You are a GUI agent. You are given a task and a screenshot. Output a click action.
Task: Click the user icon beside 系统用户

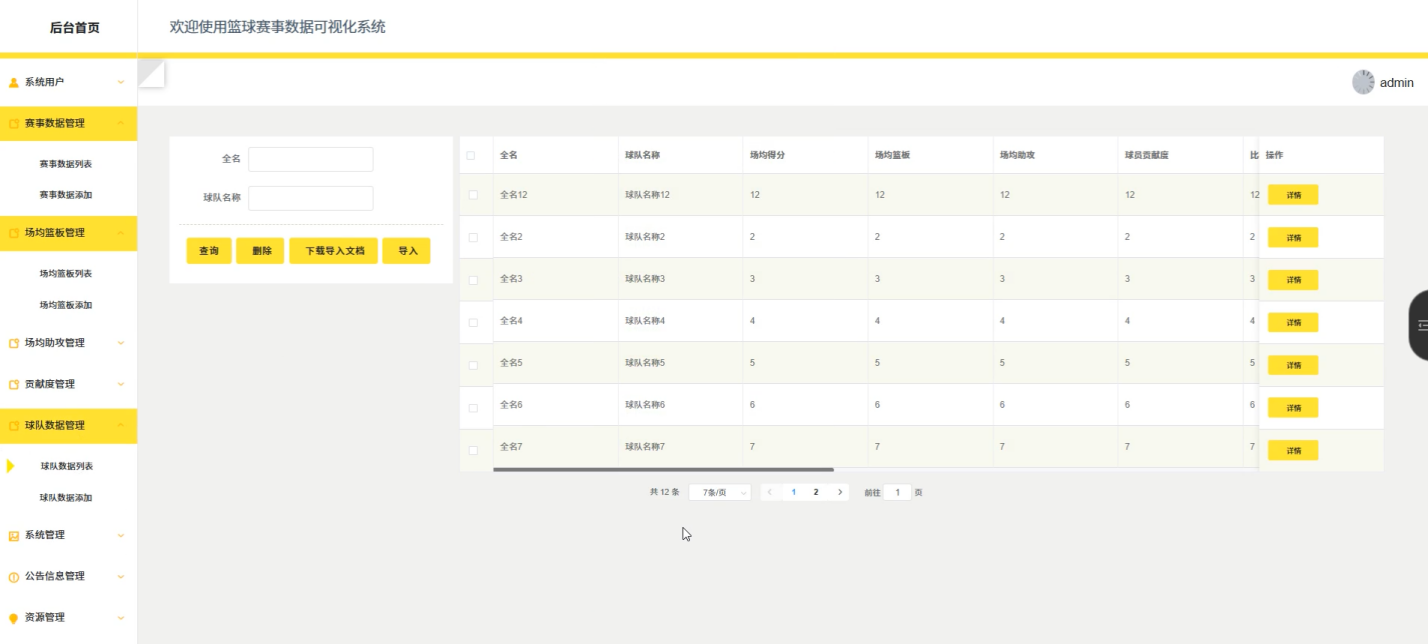tap(14, 82)
